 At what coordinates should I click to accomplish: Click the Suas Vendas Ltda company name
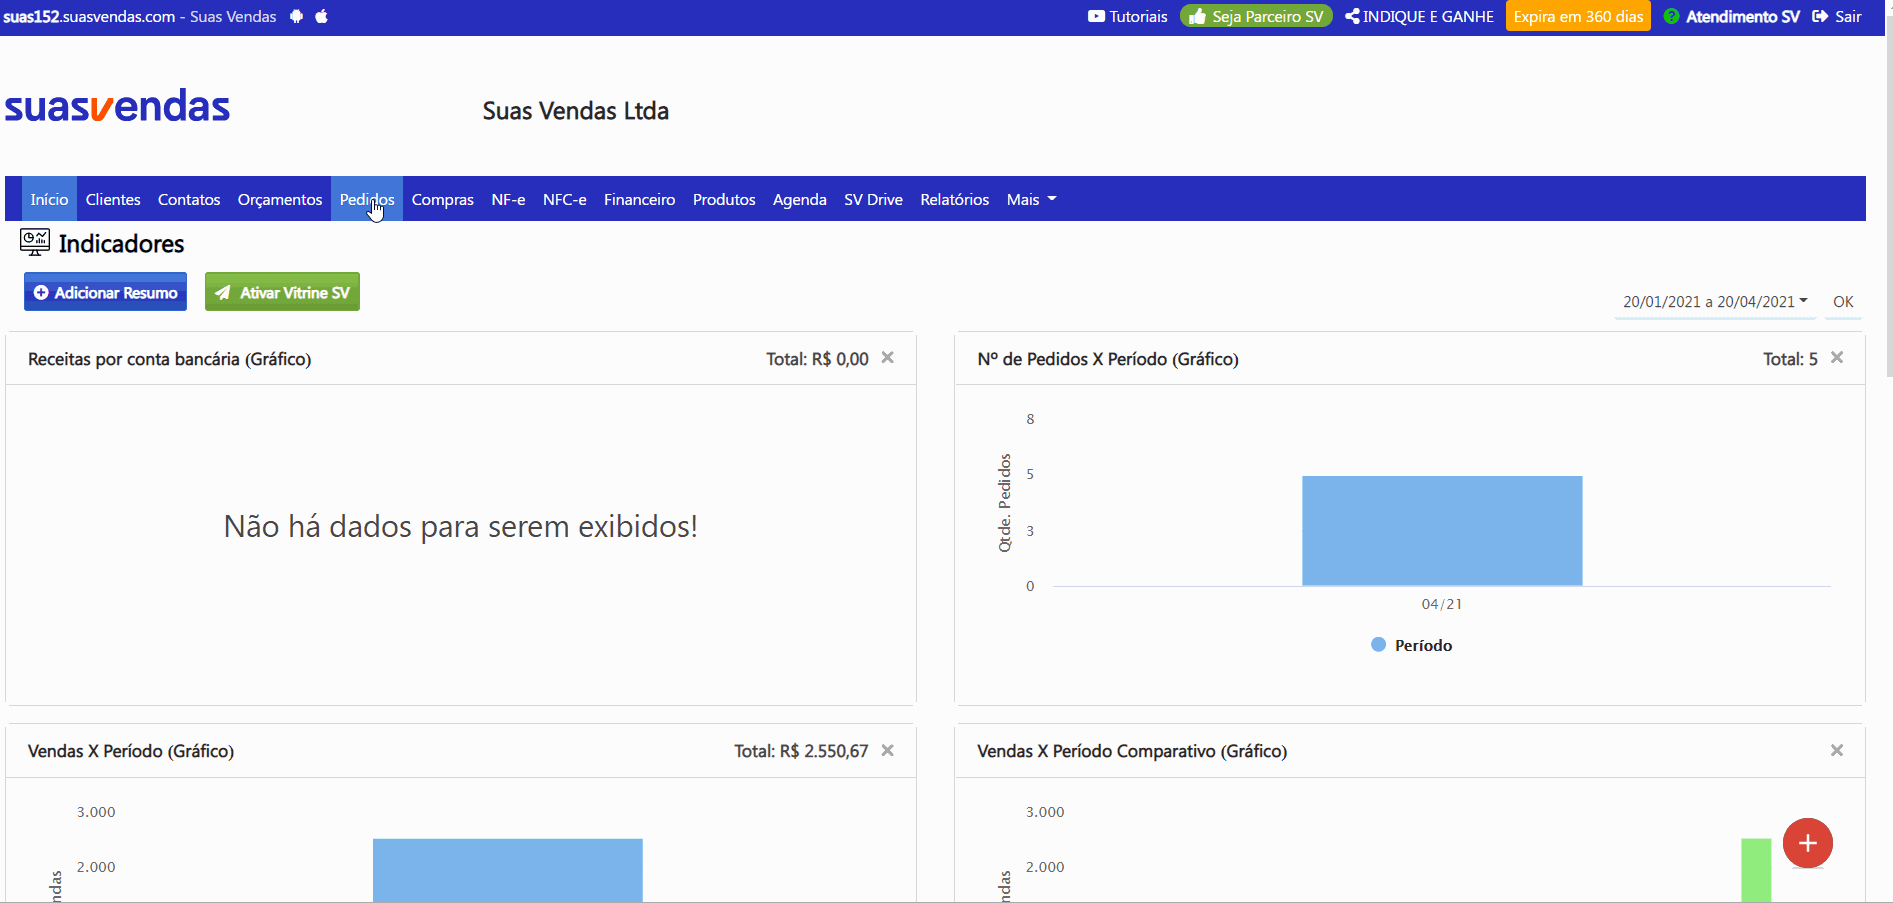point(576,111)
